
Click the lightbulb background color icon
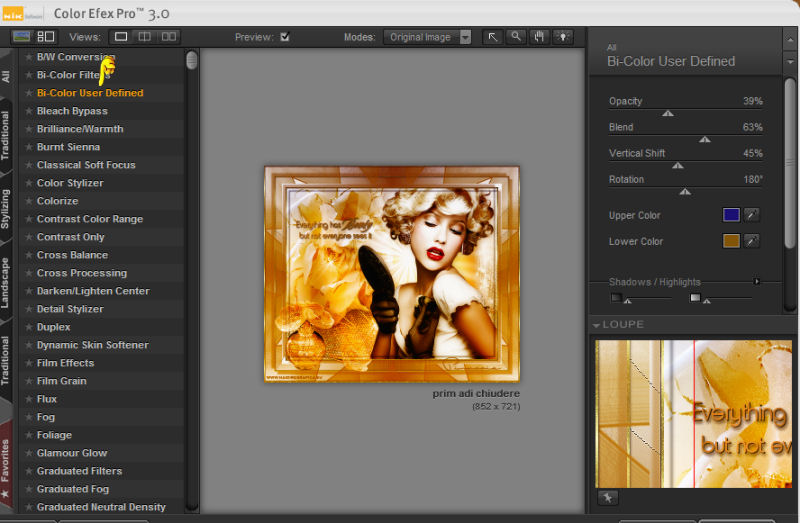(564, 37)
